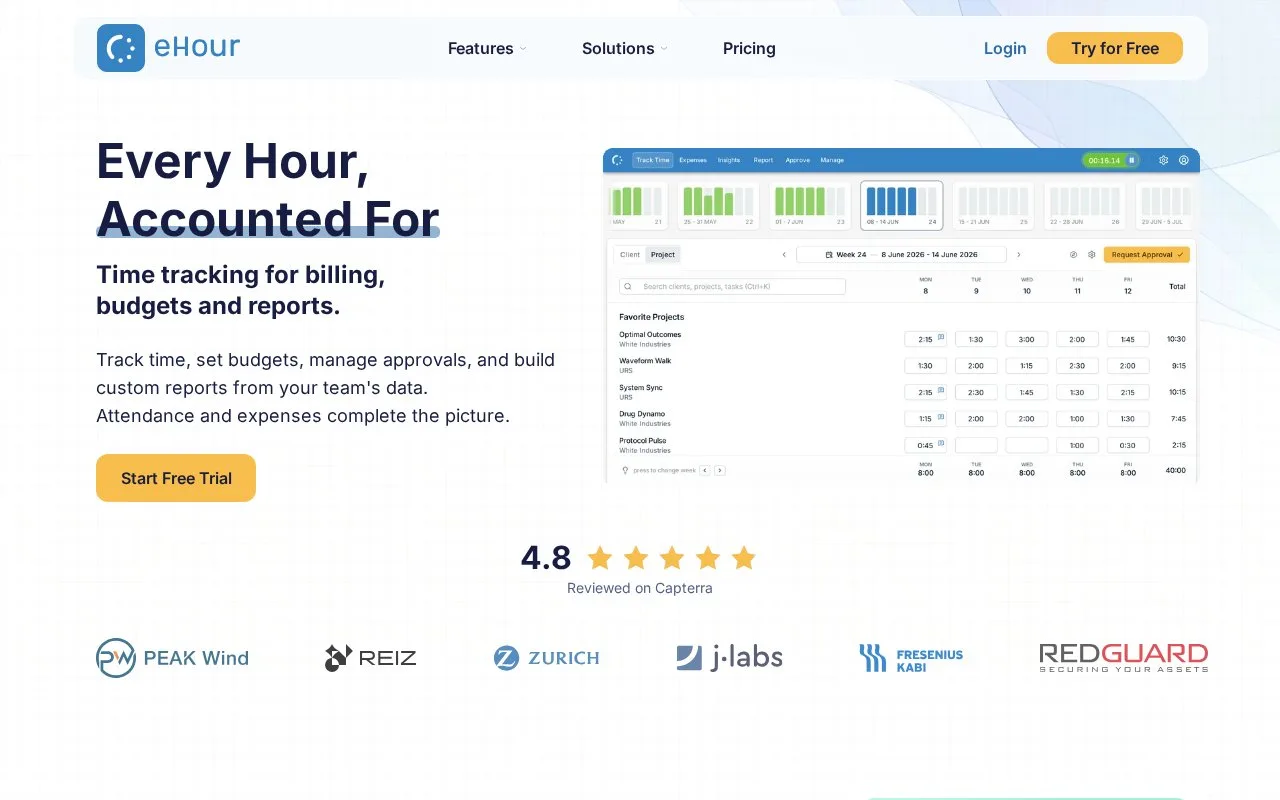Go to previous week using left chevron
This screenshot has height=800, width=1280.
[x=784, y=255]
